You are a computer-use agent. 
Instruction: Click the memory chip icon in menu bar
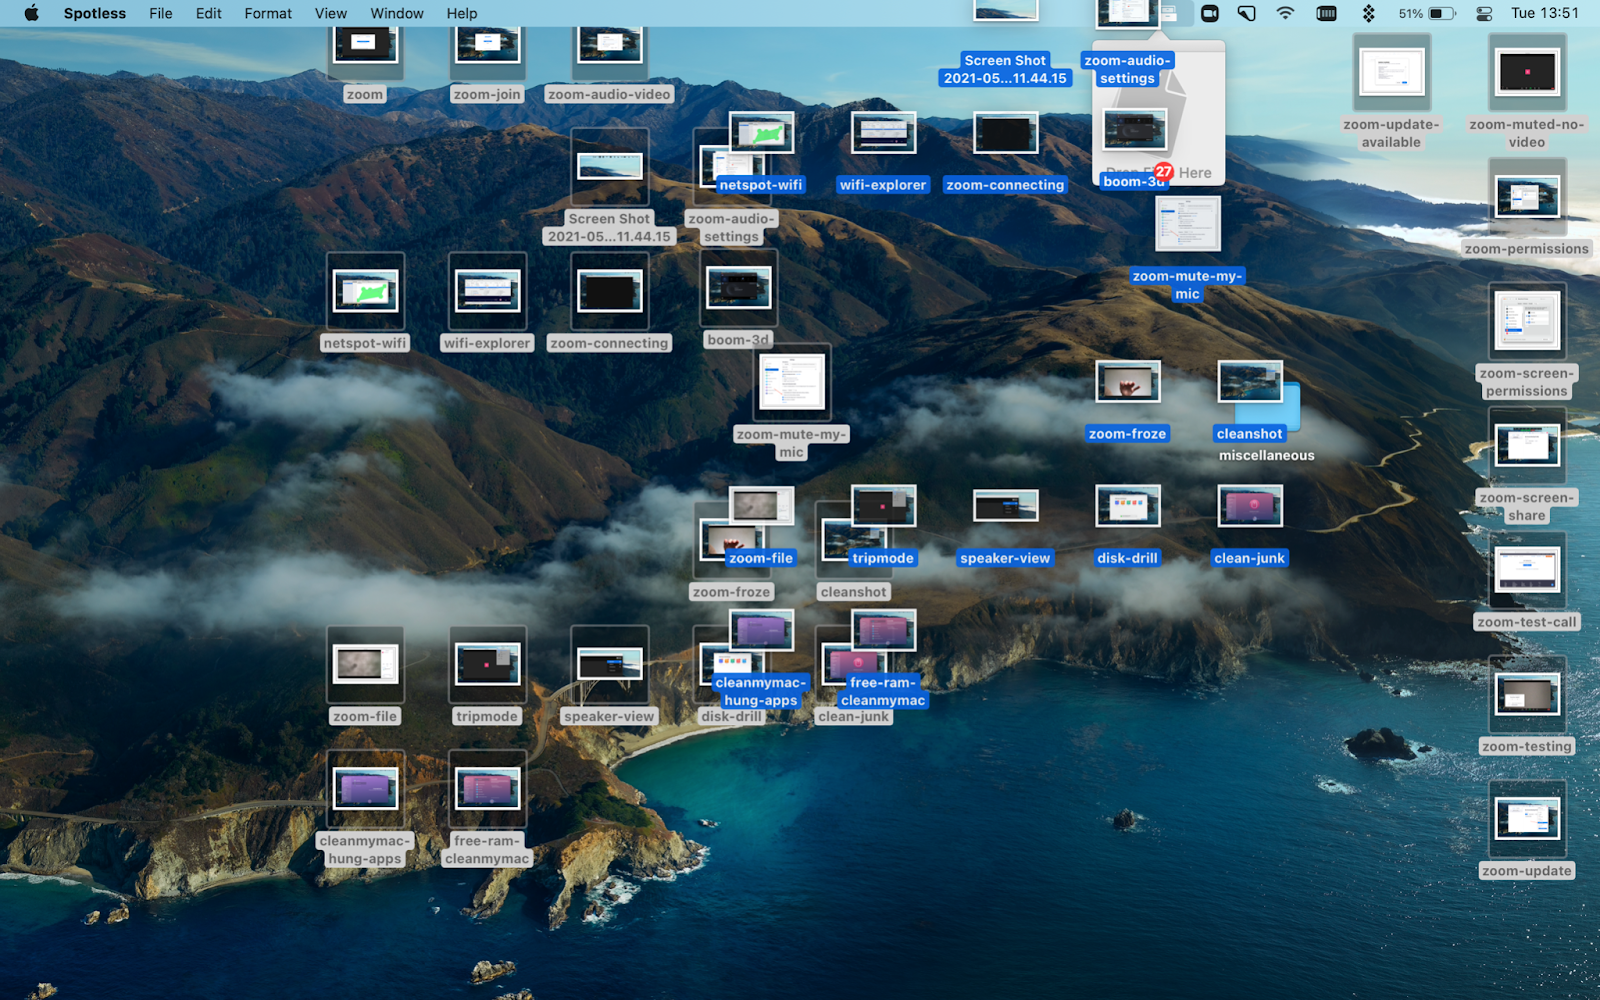pos(1327,13)
